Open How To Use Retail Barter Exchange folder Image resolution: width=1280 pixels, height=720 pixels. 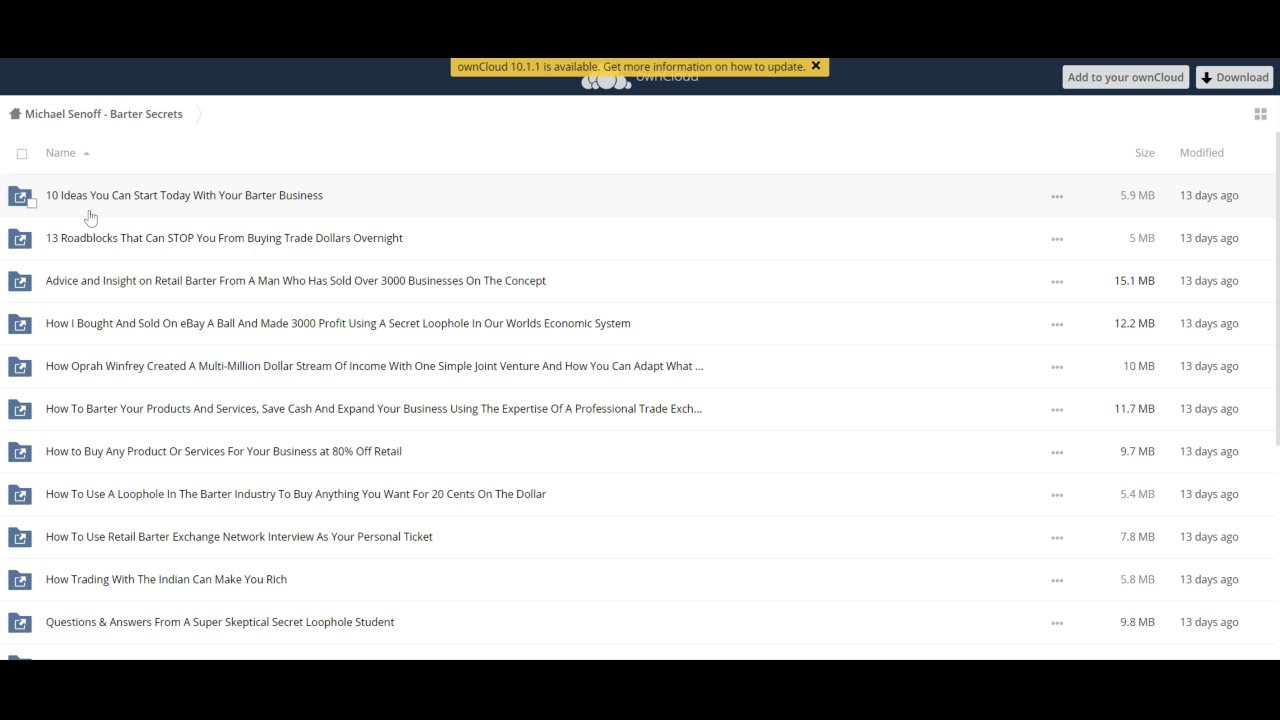point(239,537)
